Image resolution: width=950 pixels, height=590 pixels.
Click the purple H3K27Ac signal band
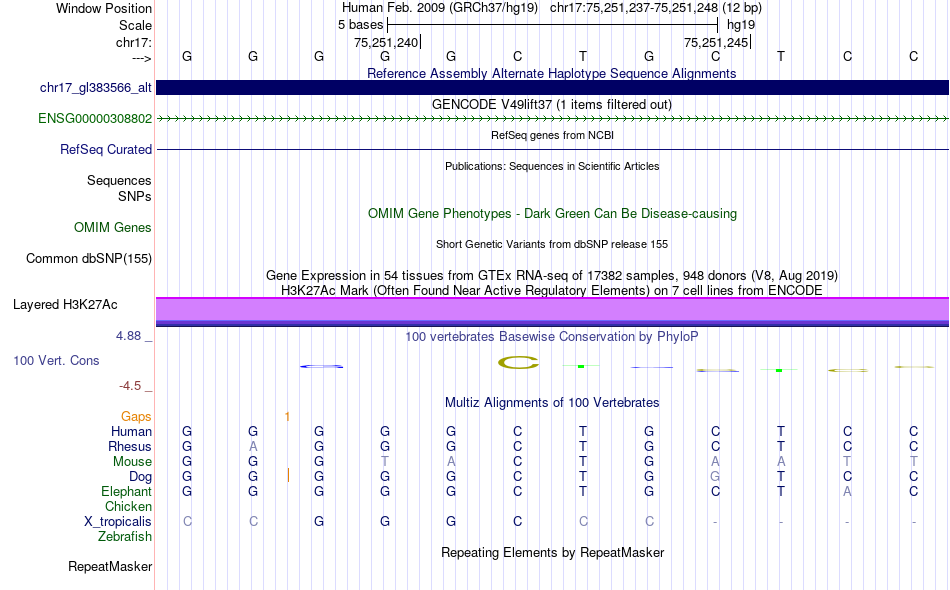coord(552,309)
